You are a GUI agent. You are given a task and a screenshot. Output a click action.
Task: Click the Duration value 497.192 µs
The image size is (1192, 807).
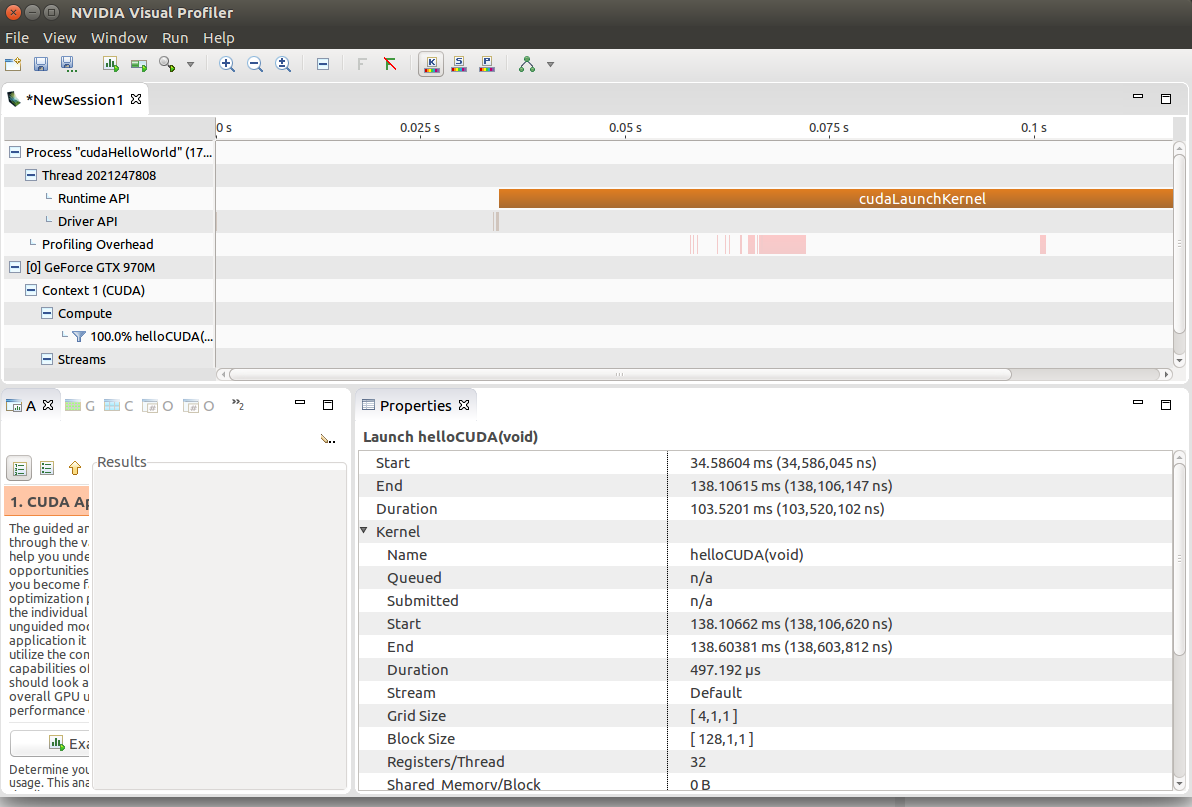point(725,669)
